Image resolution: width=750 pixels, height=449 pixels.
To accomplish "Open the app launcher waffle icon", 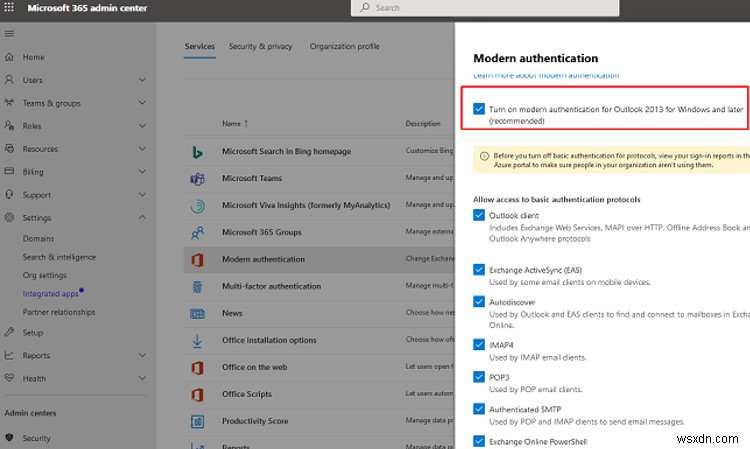I will (9, 8).
